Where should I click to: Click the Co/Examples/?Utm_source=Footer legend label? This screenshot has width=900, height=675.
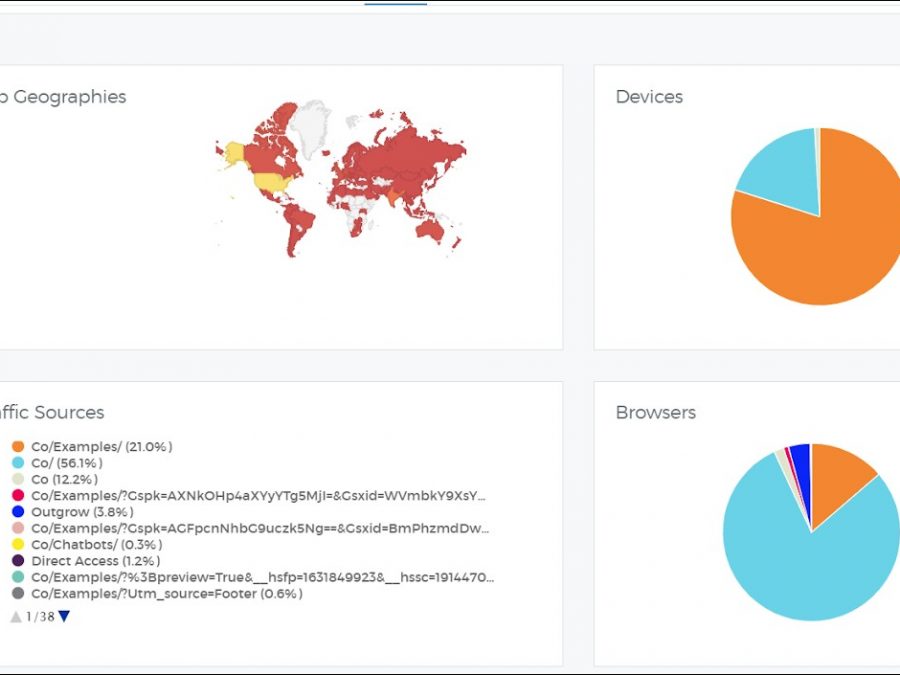(166, 594)
